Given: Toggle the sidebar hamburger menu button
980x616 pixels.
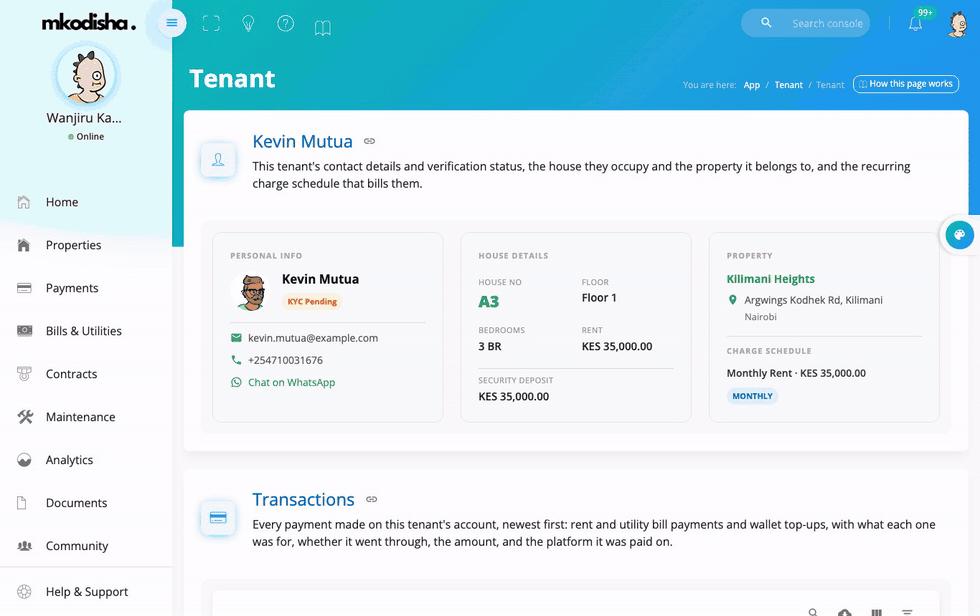Looking at the screenshot, I should 172,23.
